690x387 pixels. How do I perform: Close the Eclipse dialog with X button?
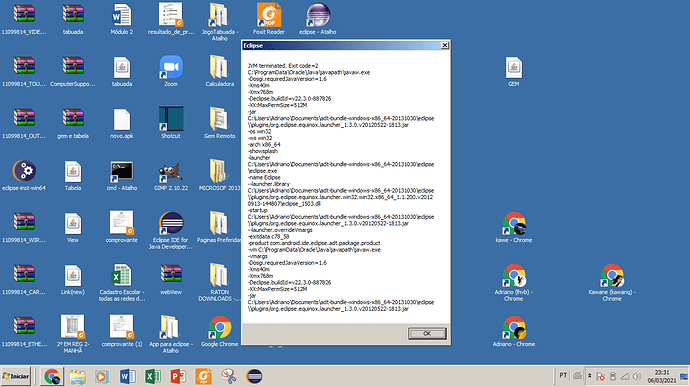click(444, 45)
